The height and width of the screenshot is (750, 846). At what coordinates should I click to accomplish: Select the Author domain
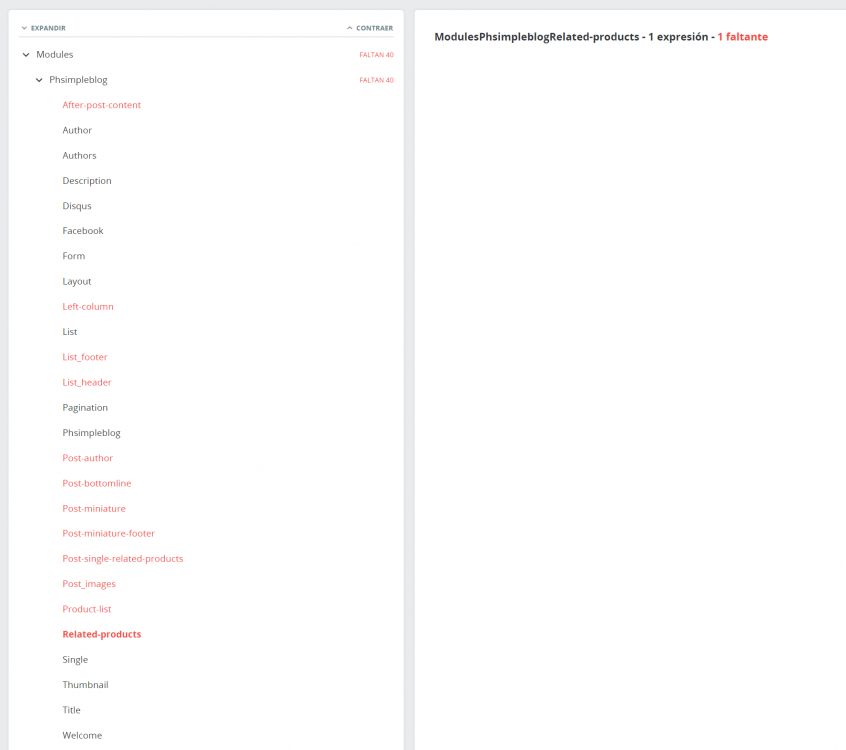click(x=77, y=130)
